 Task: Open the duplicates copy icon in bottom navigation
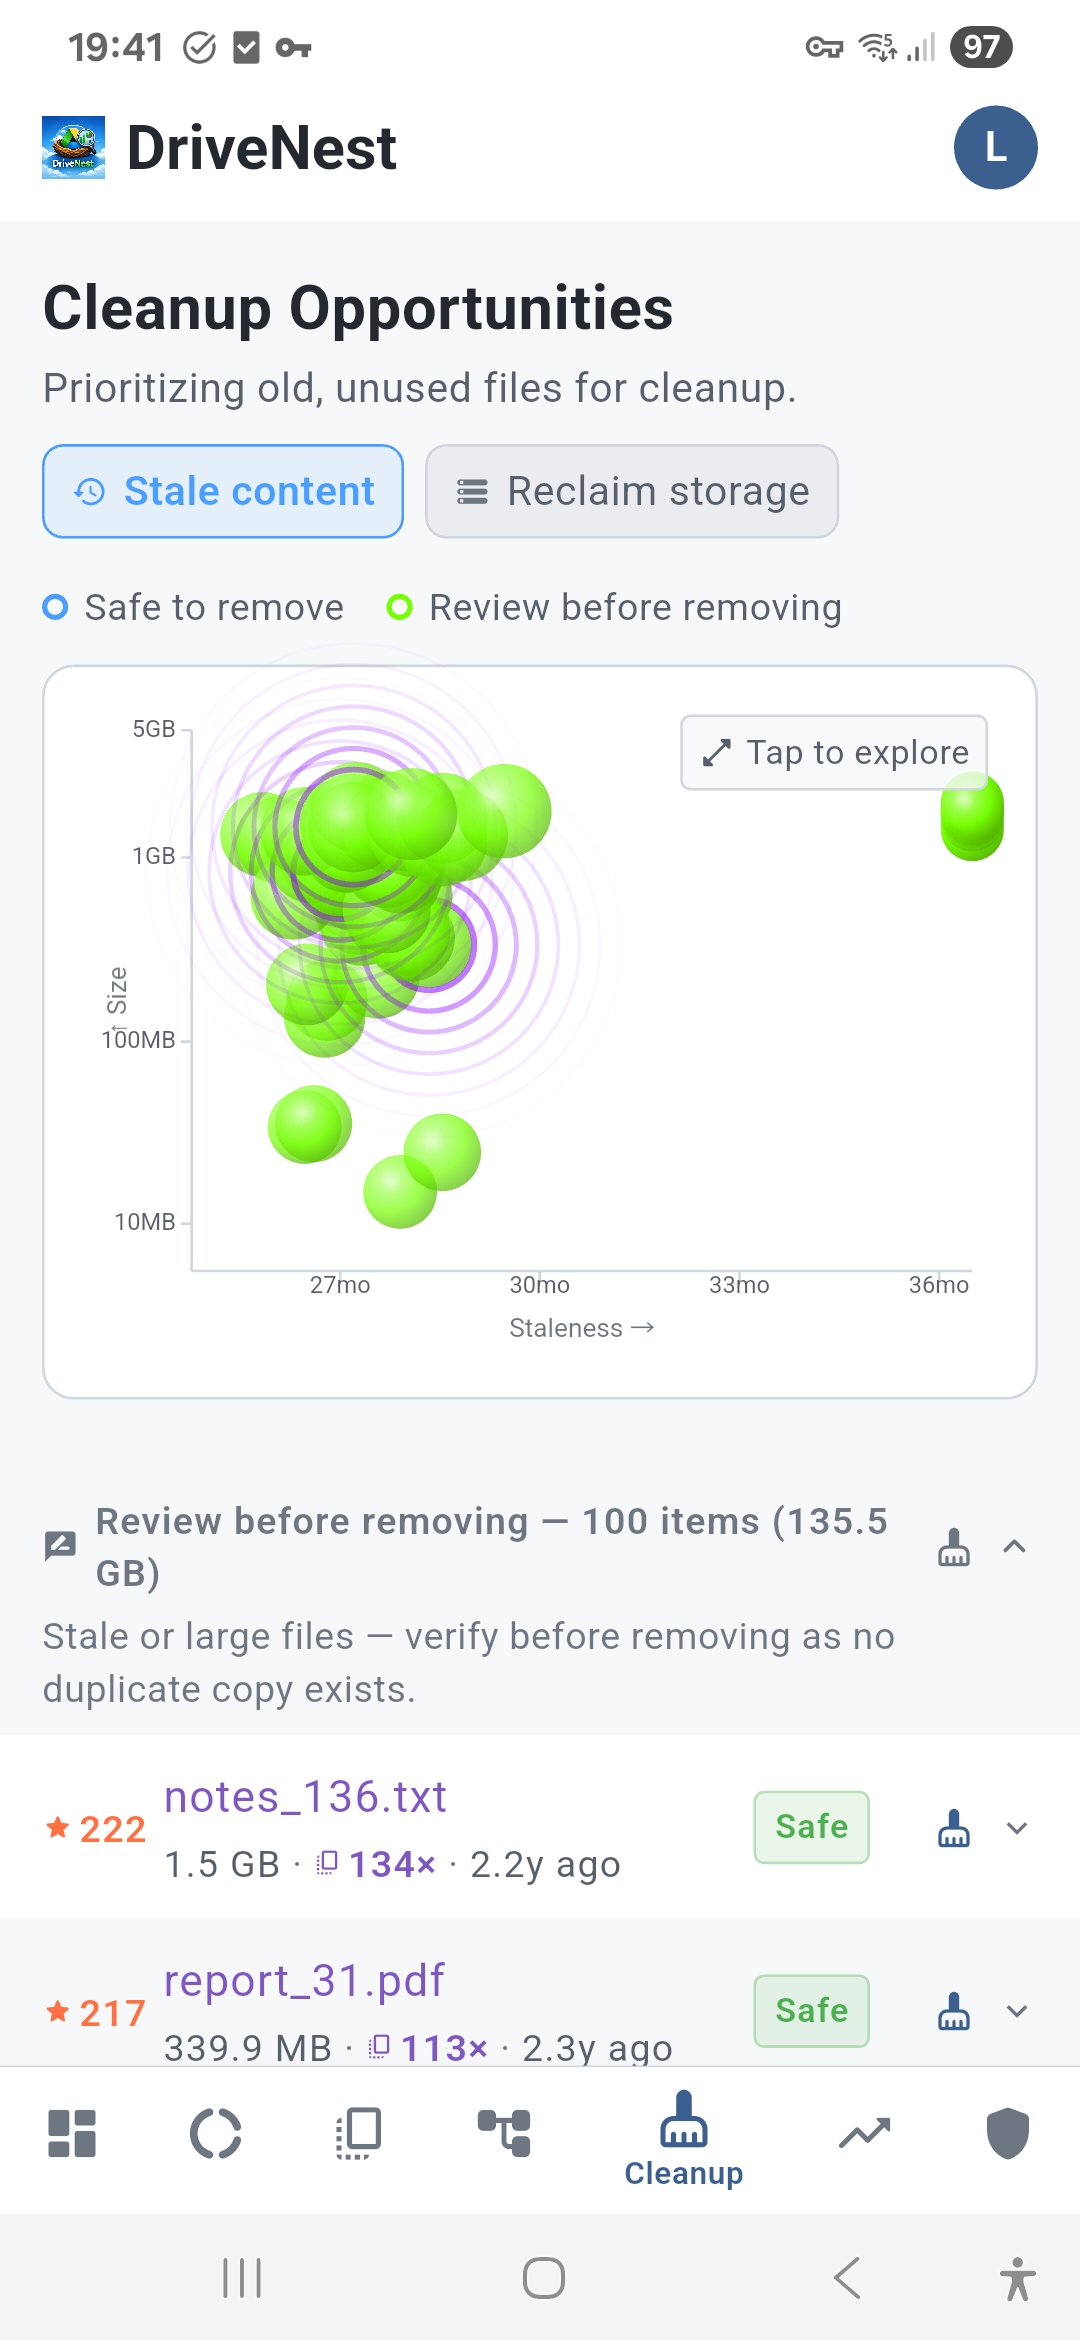[359, 2133]
